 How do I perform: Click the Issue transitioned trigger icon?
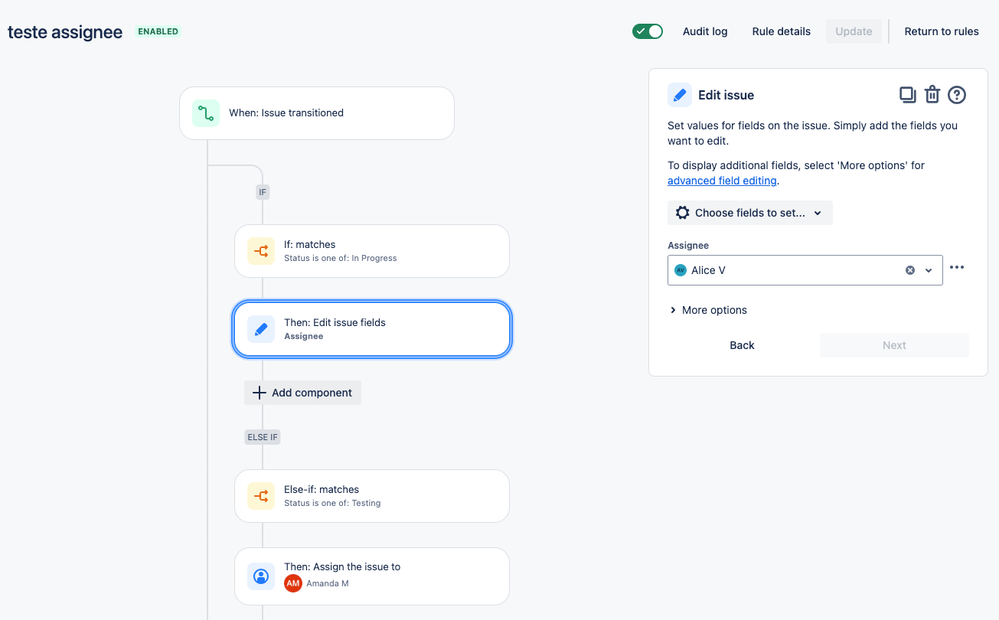tap(206, 113)
